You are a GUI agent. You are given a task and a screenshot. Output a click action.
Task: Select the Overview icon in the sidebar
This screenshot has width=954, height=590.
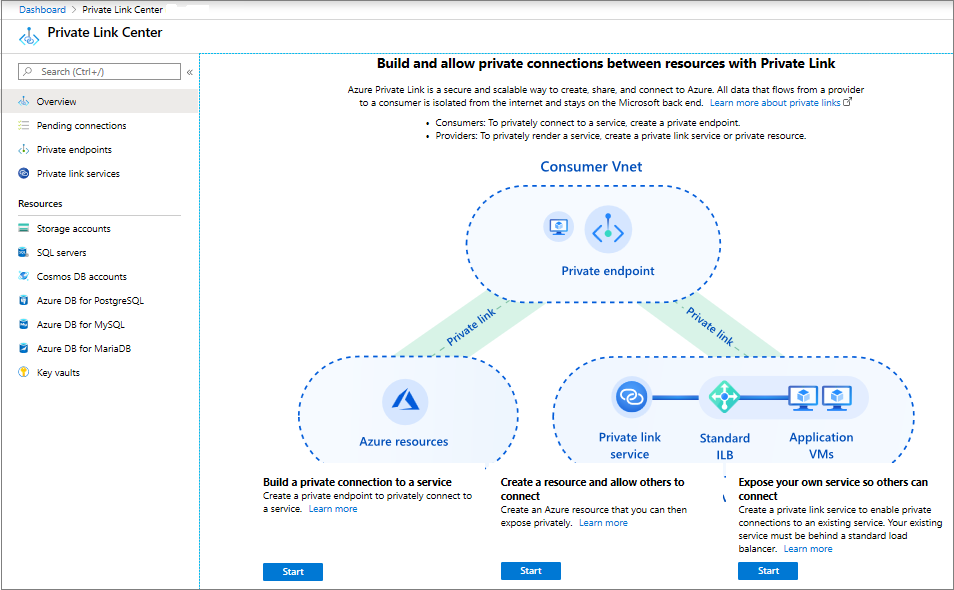click(22, 101)
